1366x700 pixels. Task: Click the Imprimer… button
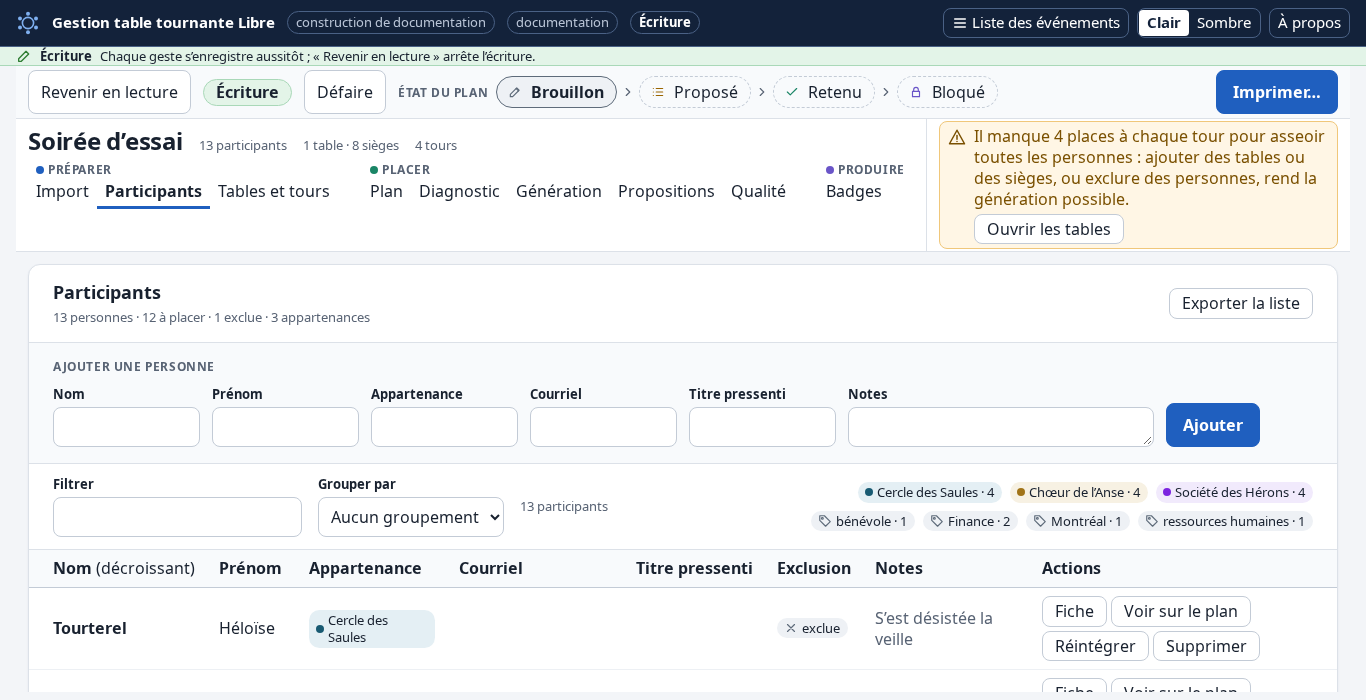point(1277,92)
